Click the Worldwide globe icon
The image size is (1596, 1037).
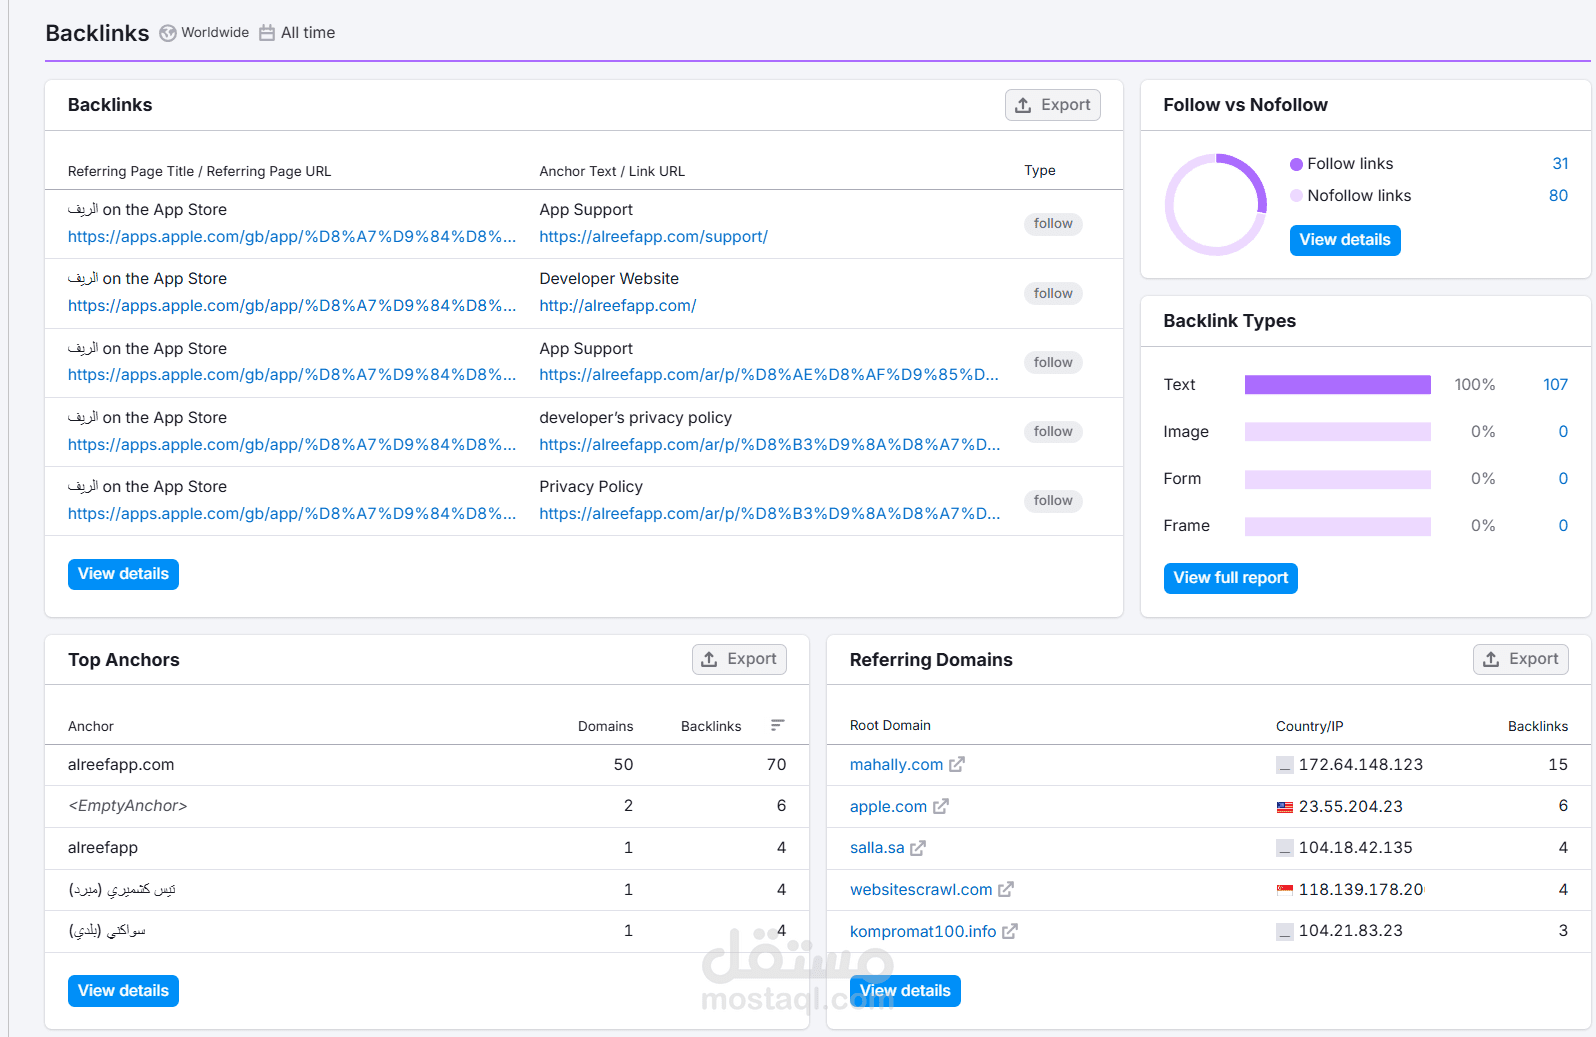168,33
